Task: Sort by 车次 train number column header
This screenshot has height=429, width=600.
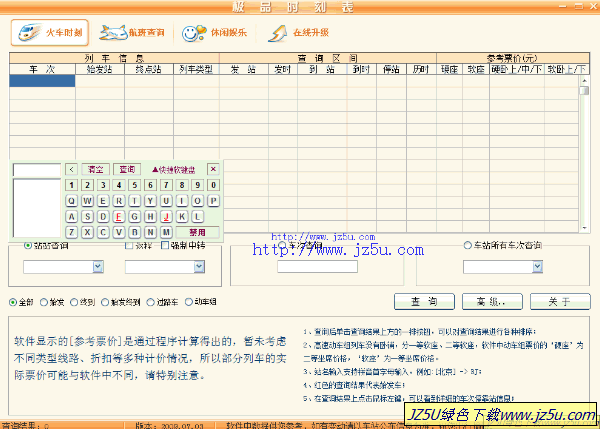Action: pos(42,69)
